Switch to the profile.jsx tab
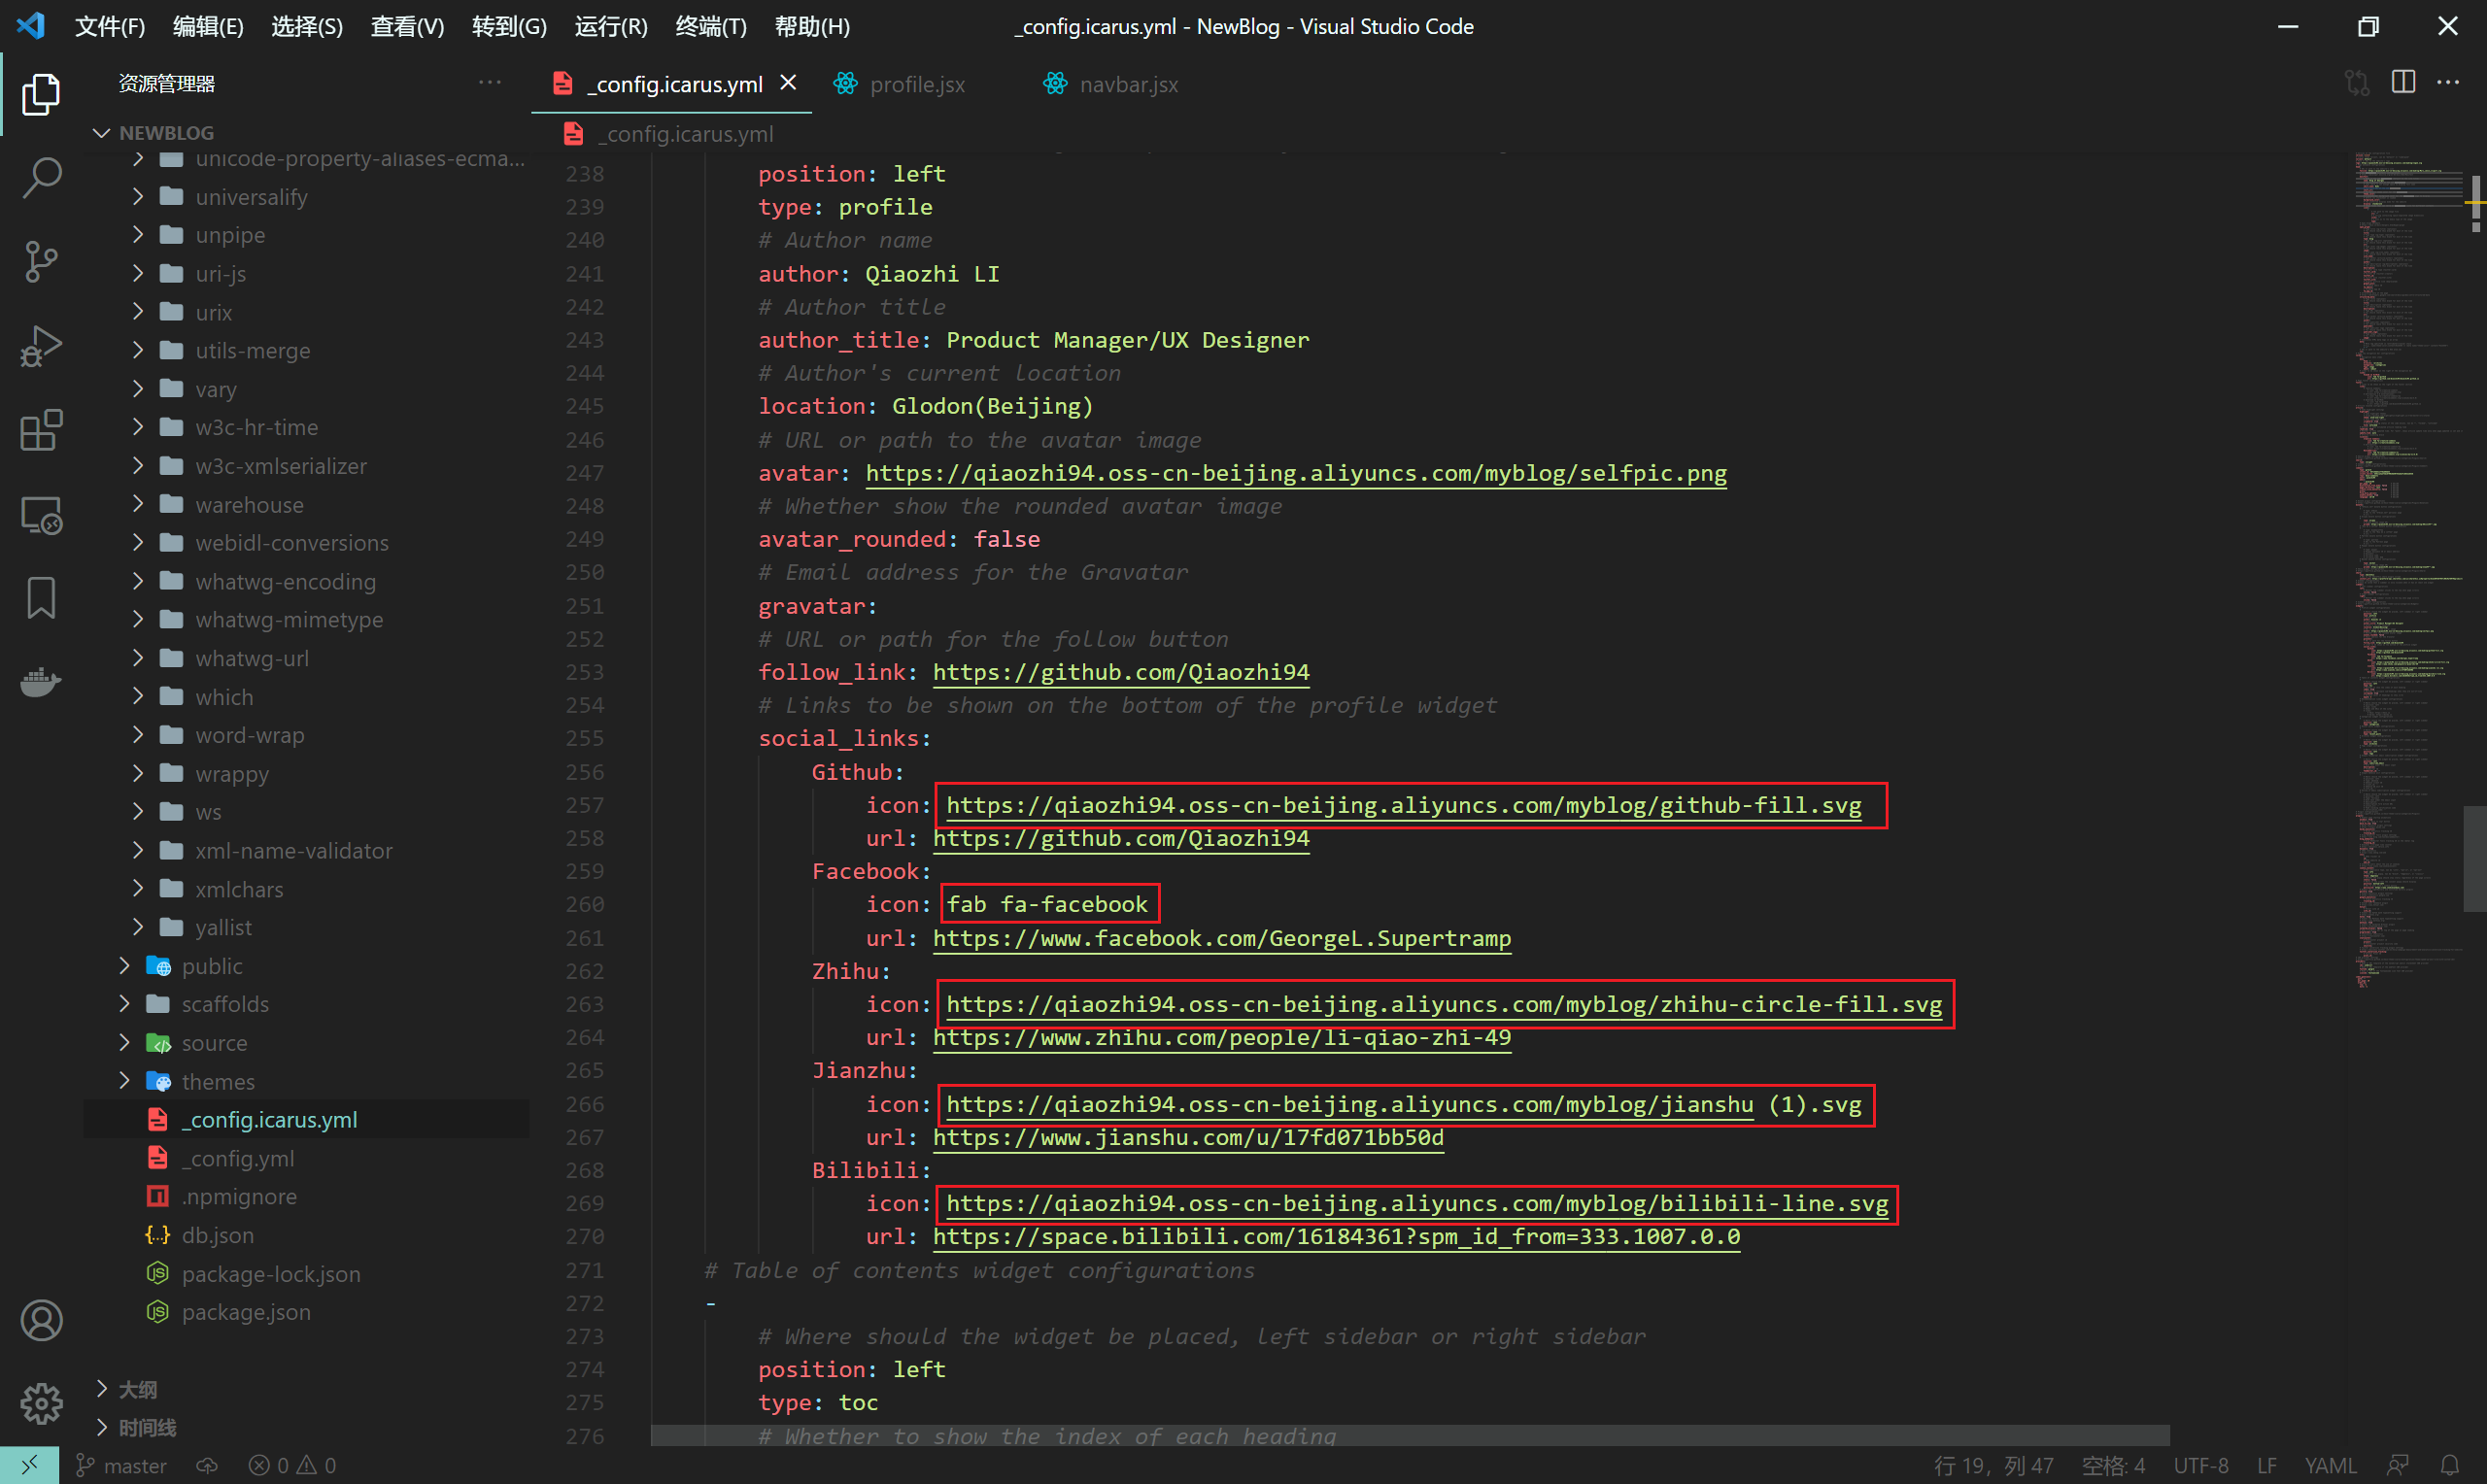This screenshot has width=2487, height=1484. tap(915, 84)
